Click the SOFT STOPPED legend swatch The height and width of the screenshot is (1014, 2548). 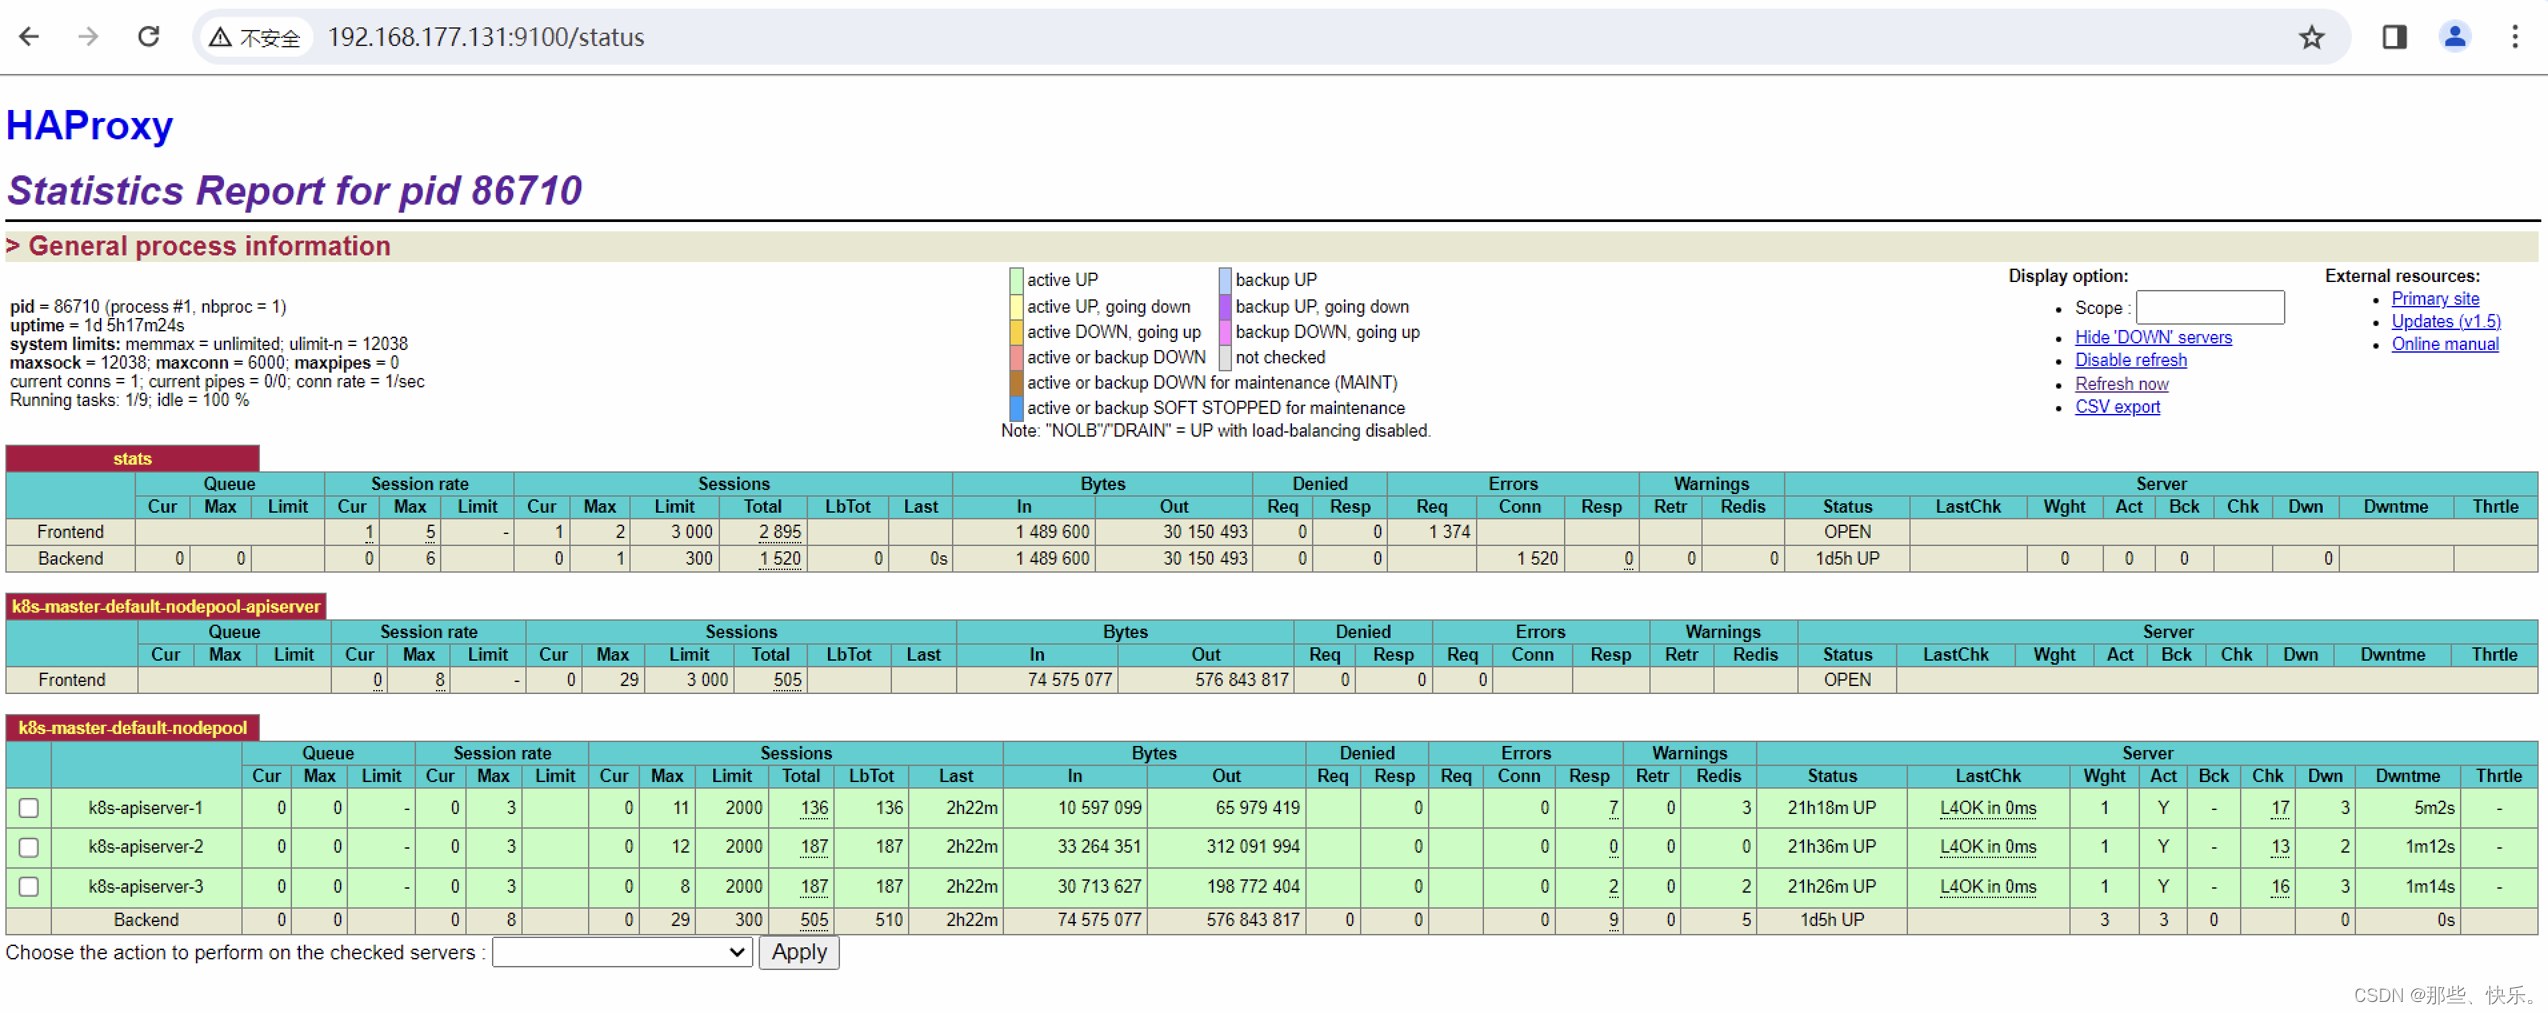(1016, 408)
